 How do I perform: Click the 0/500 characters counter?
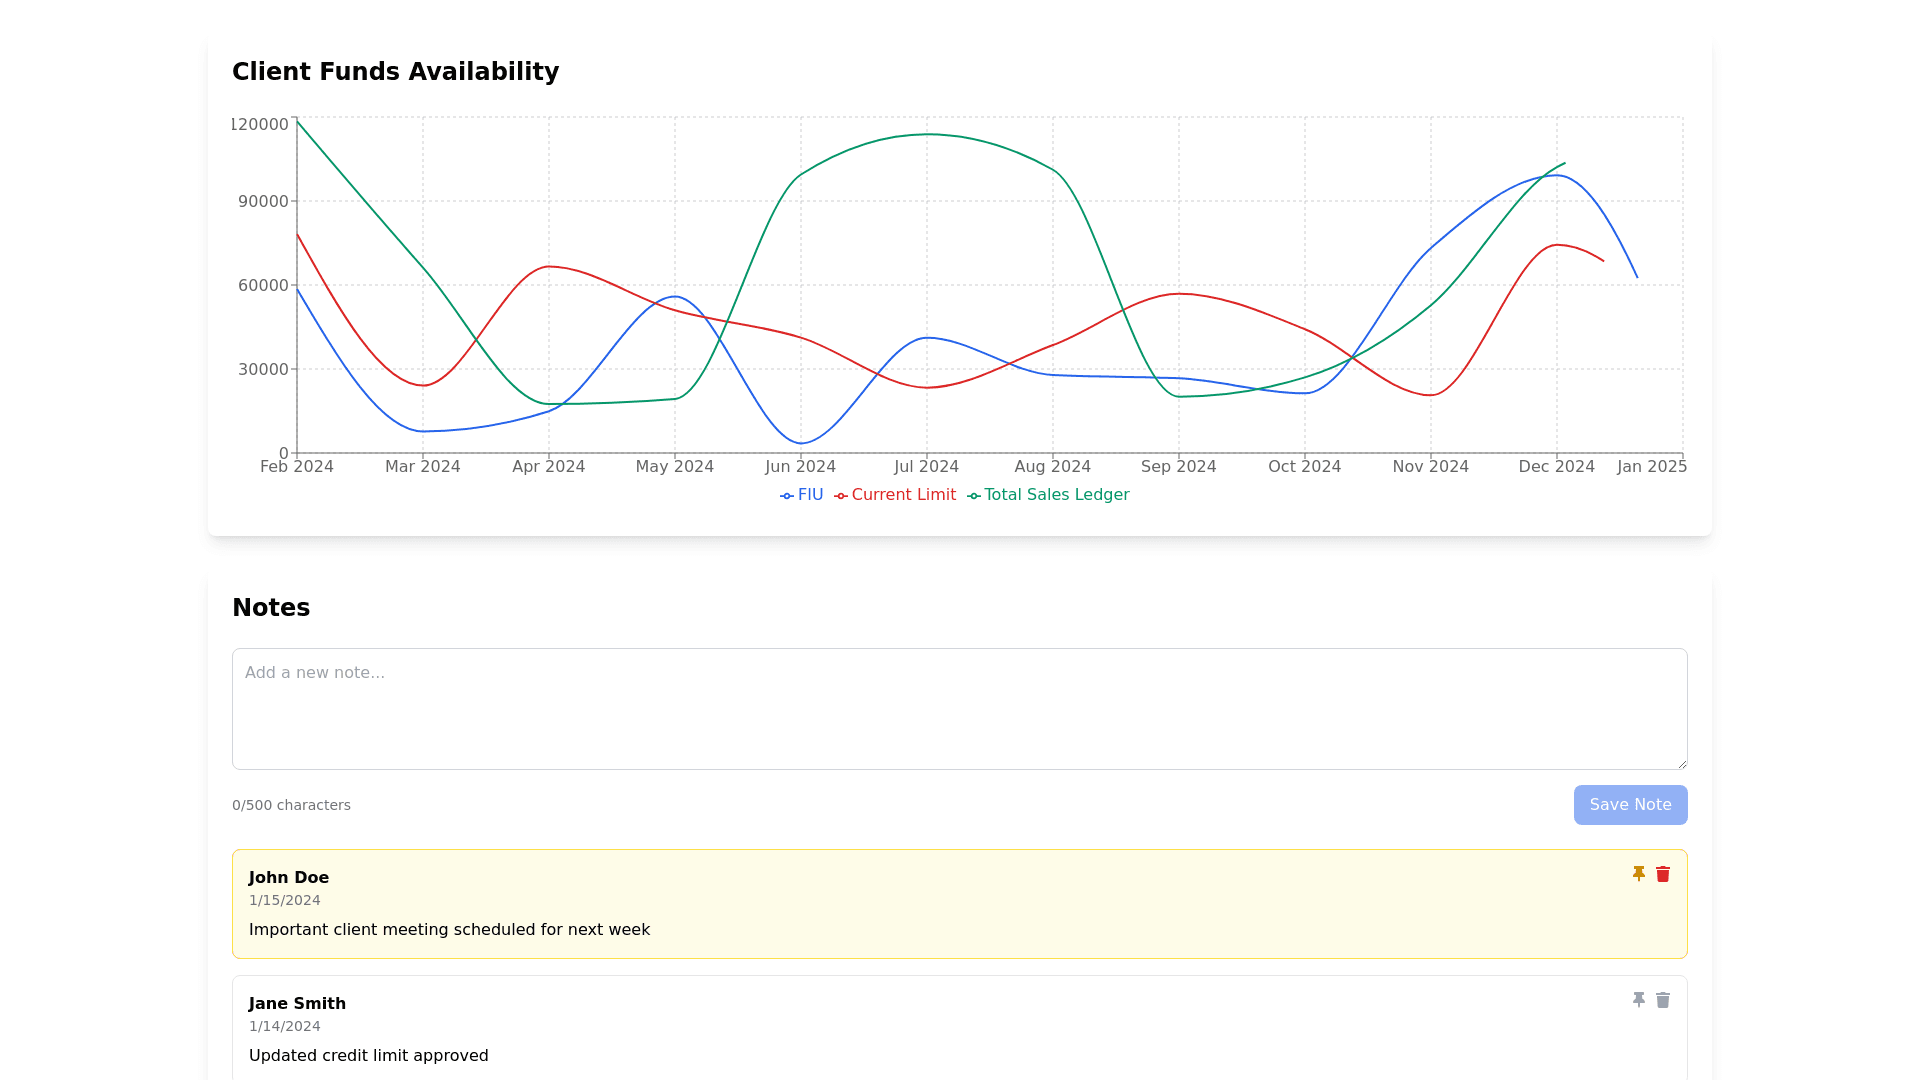[291, 806]
